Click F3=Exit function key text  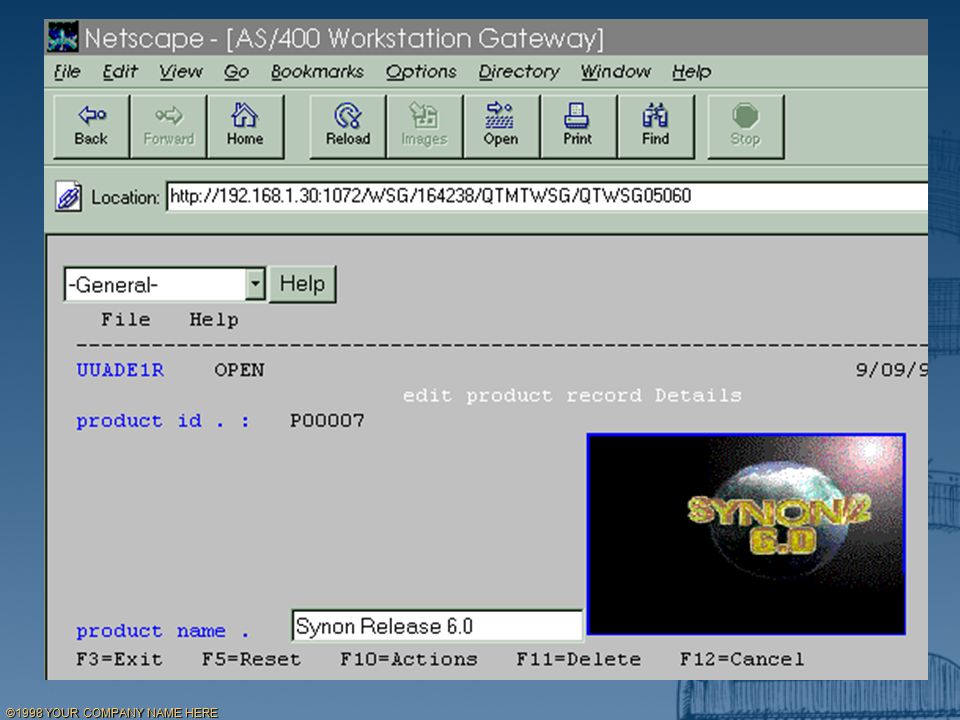[119, 659]
